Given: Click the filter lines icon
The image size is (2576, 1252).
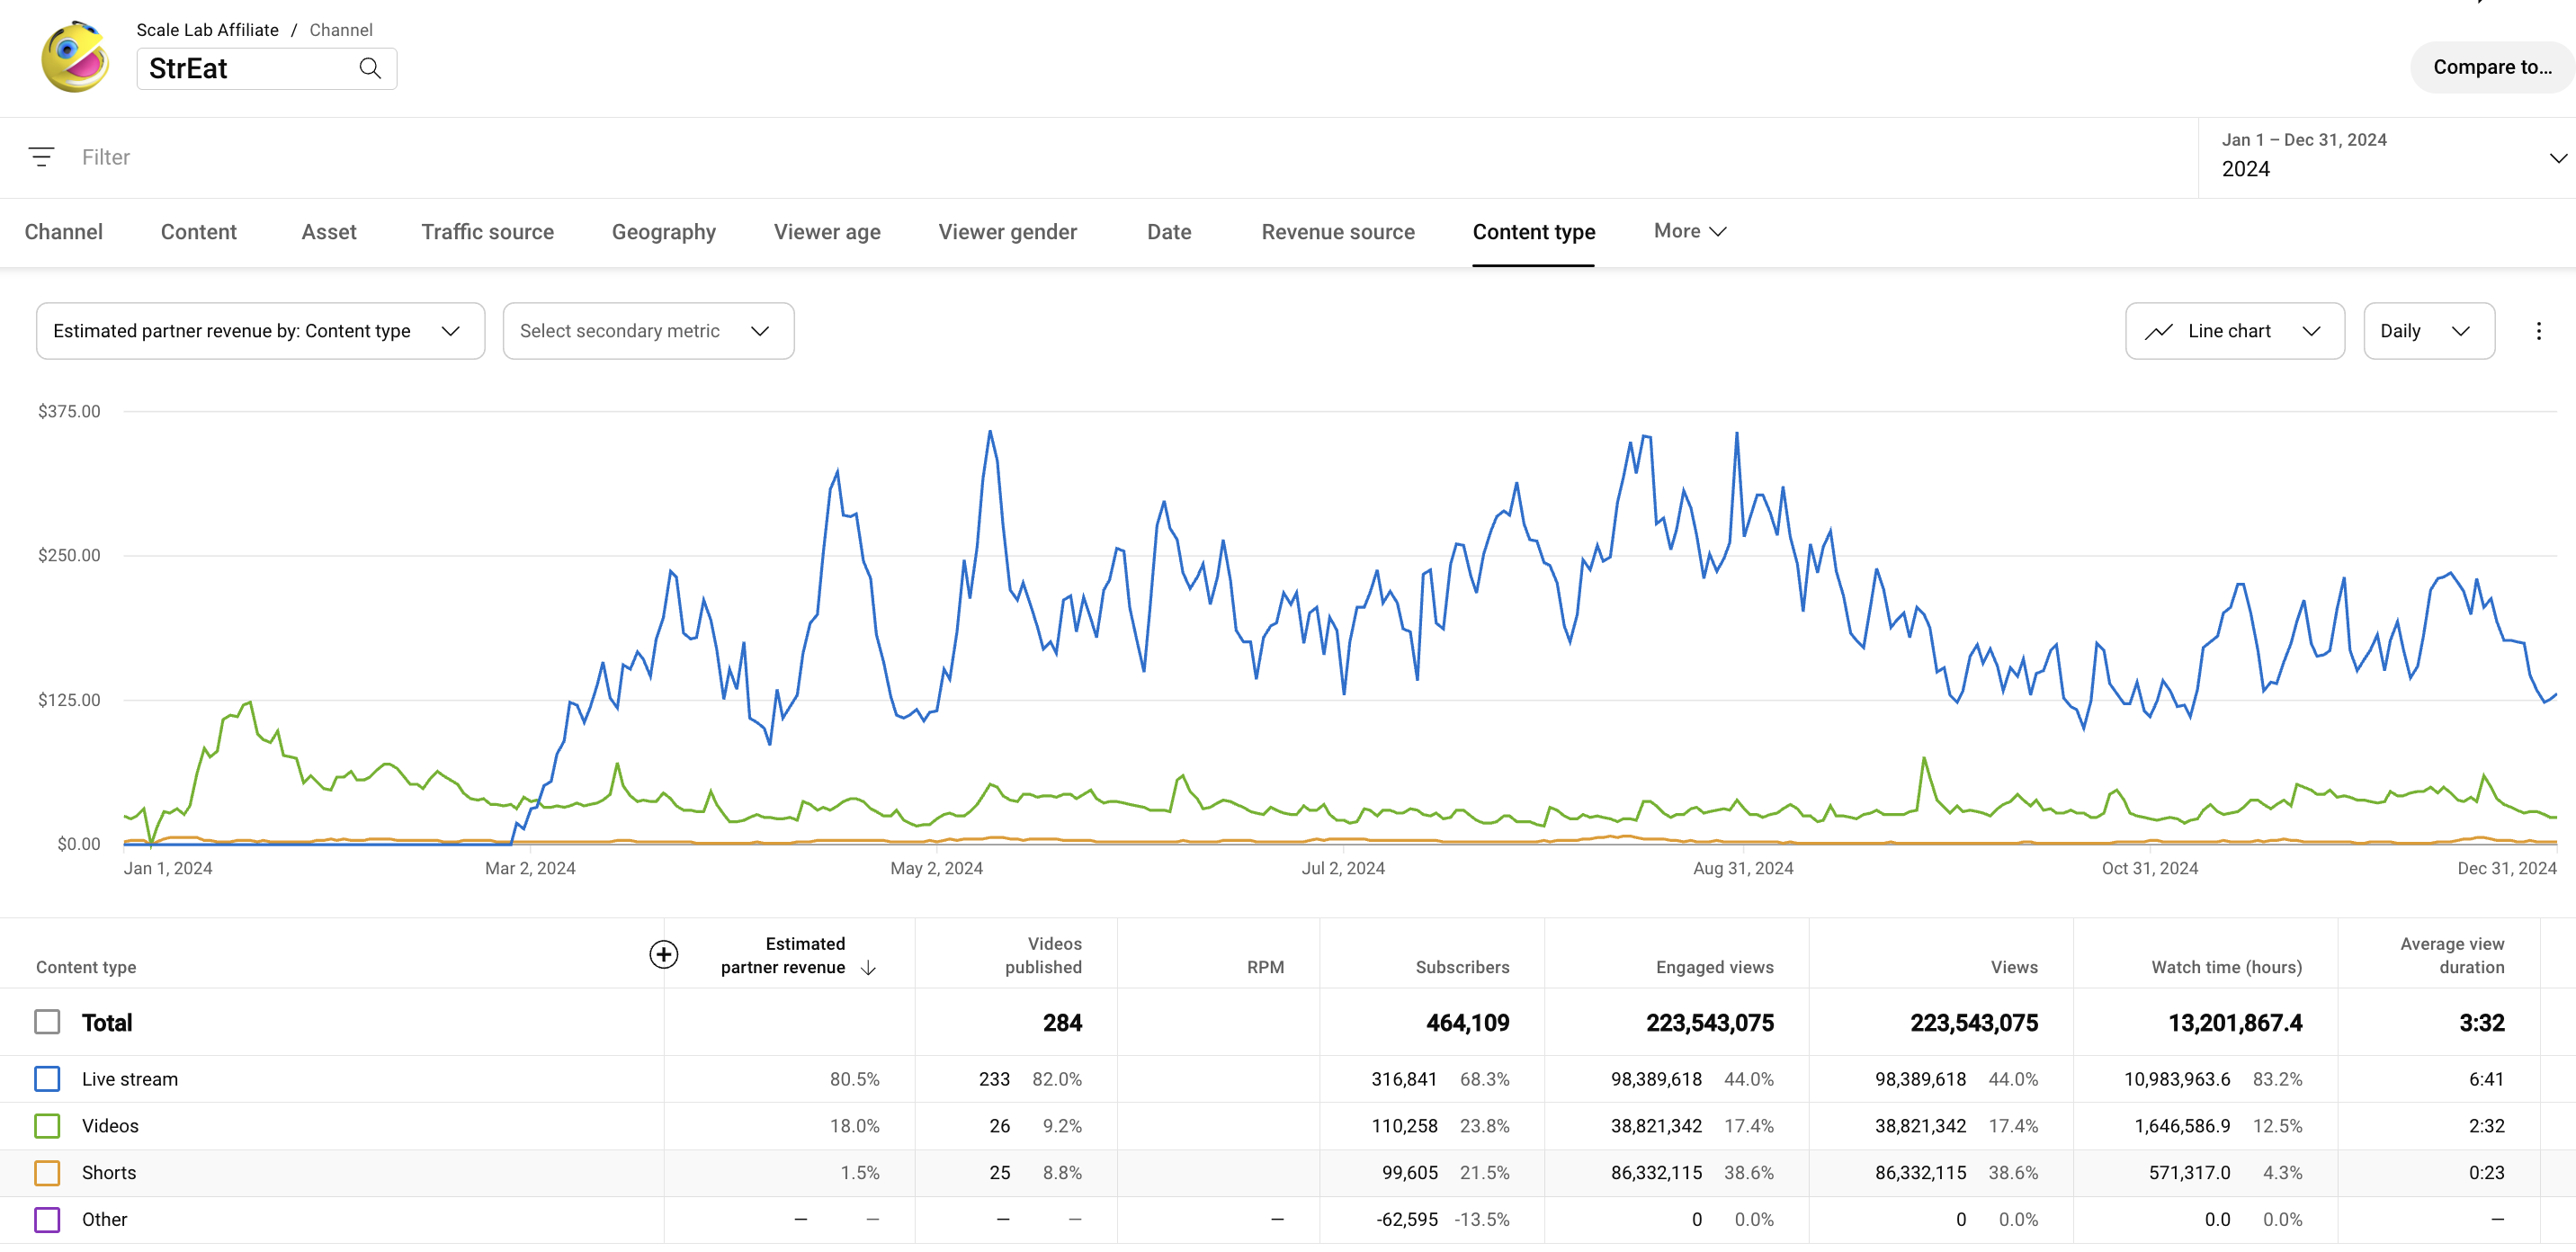Looking at the screenshot, I should tap(41, 157).
